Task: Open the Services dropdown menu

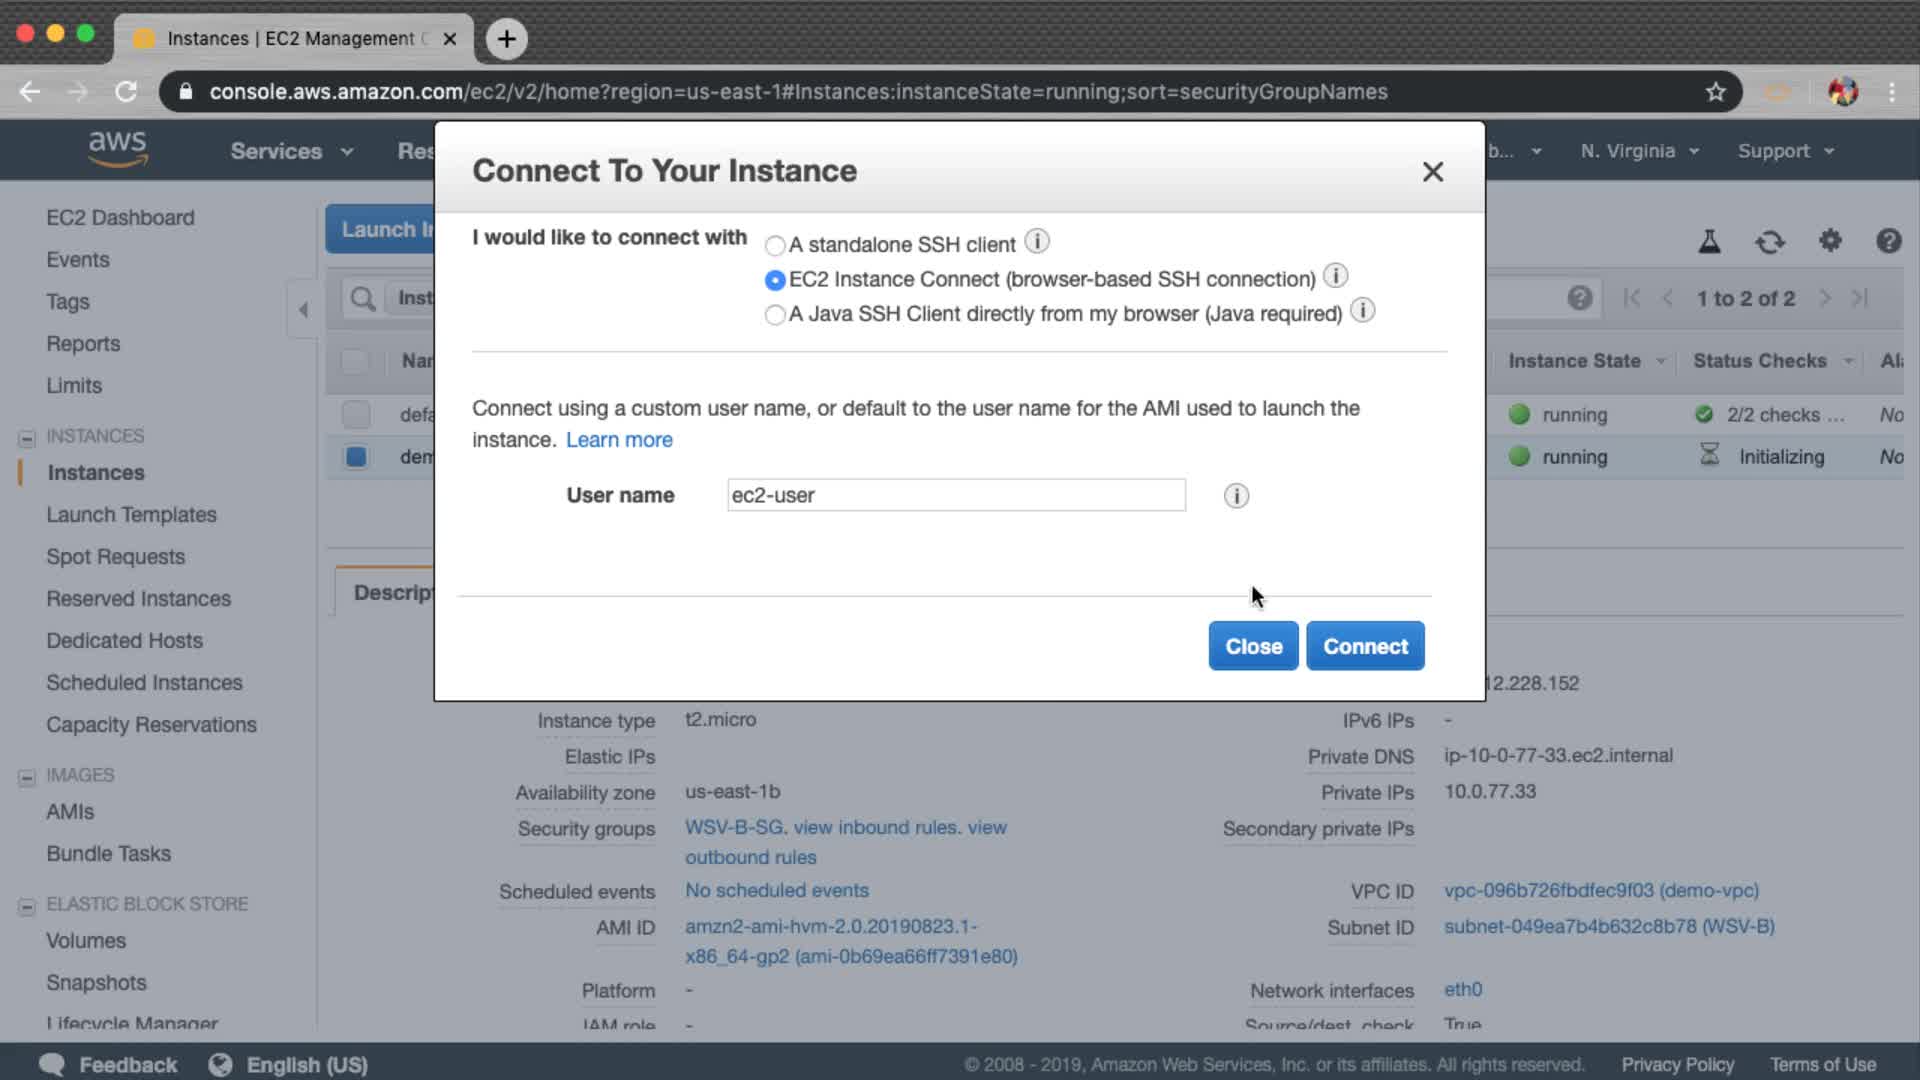Action: pos(291,151)
